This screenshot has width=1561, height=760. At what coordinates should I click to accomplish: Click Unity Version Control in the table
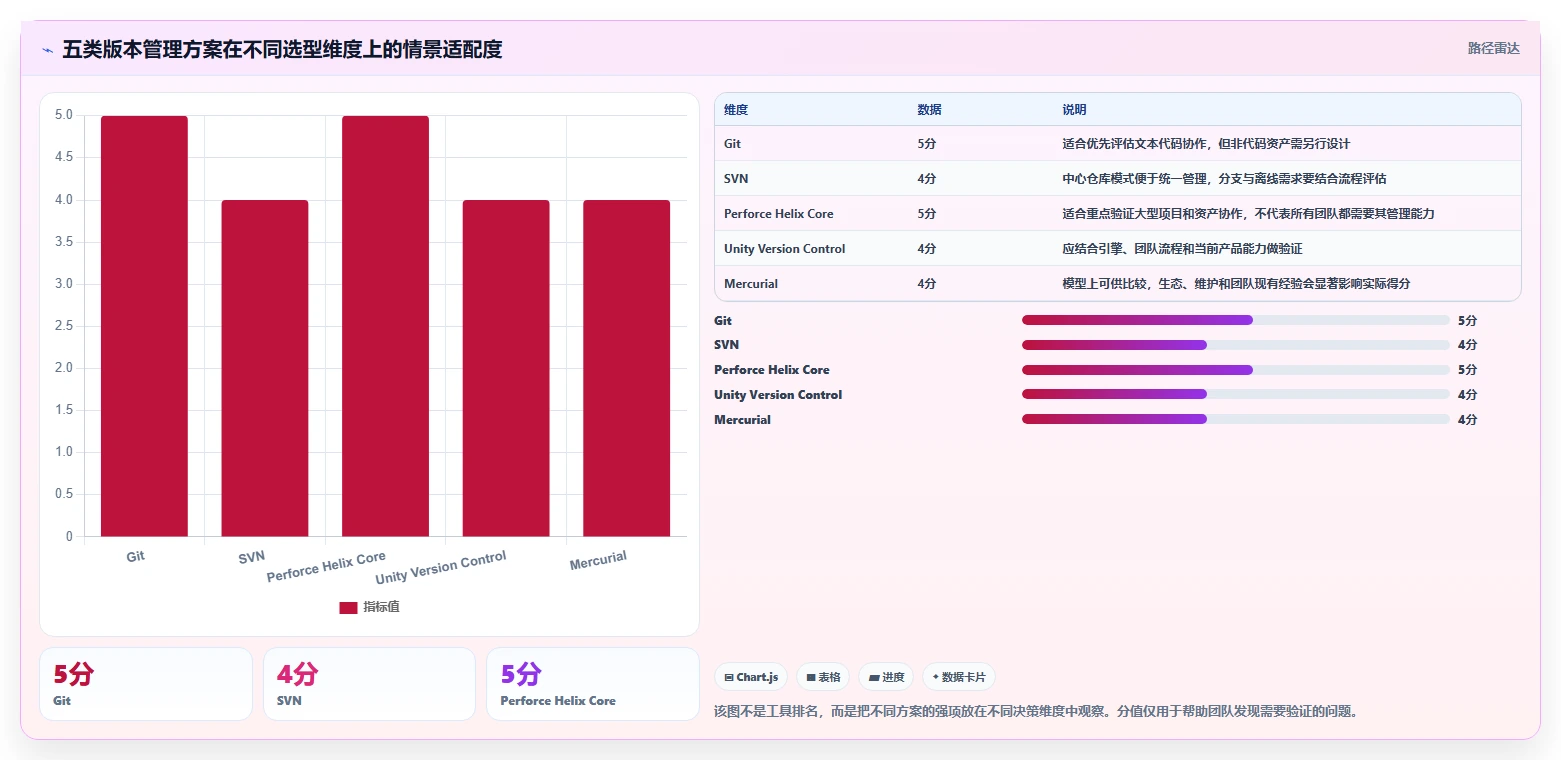784,249
